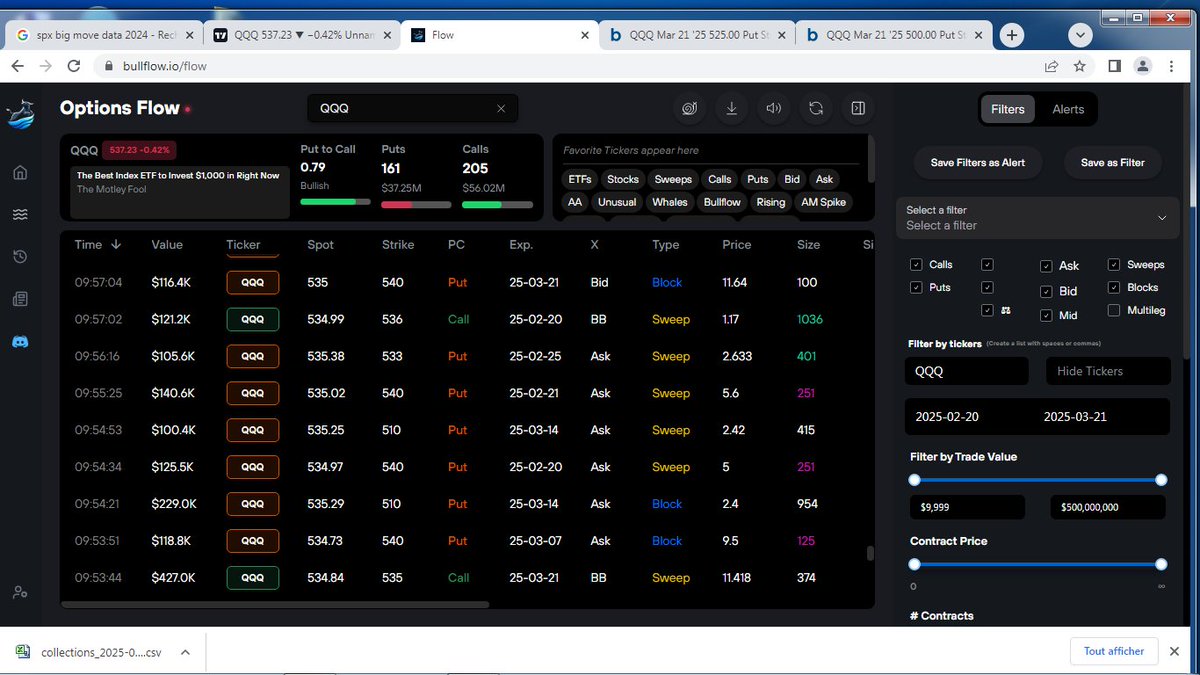
Task: Open a new browser tab
Action: 1012,35
